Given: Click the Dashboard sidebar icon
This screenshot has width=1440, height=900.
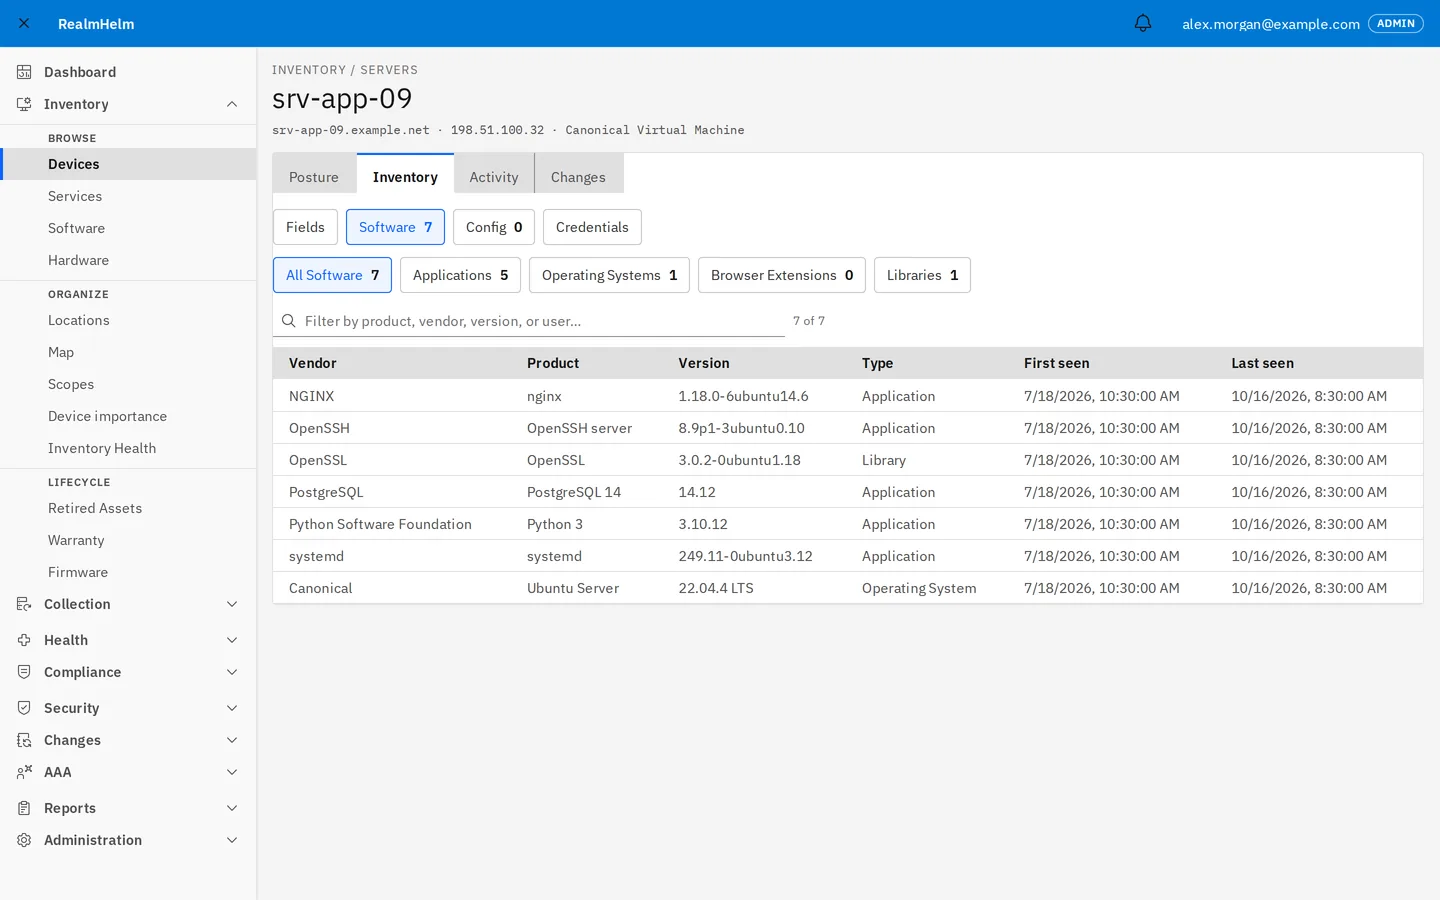Looking at the screenshot, I should tap(24, 72).
